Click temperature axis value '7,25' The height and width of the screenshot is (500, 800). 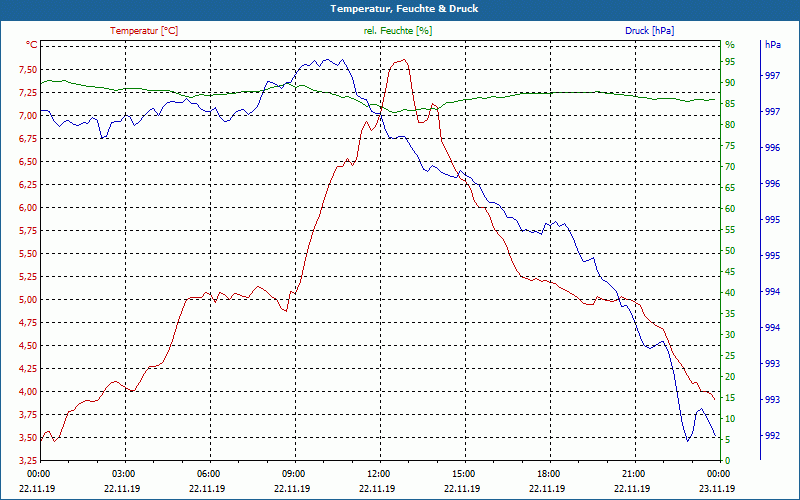click(28, 93)
